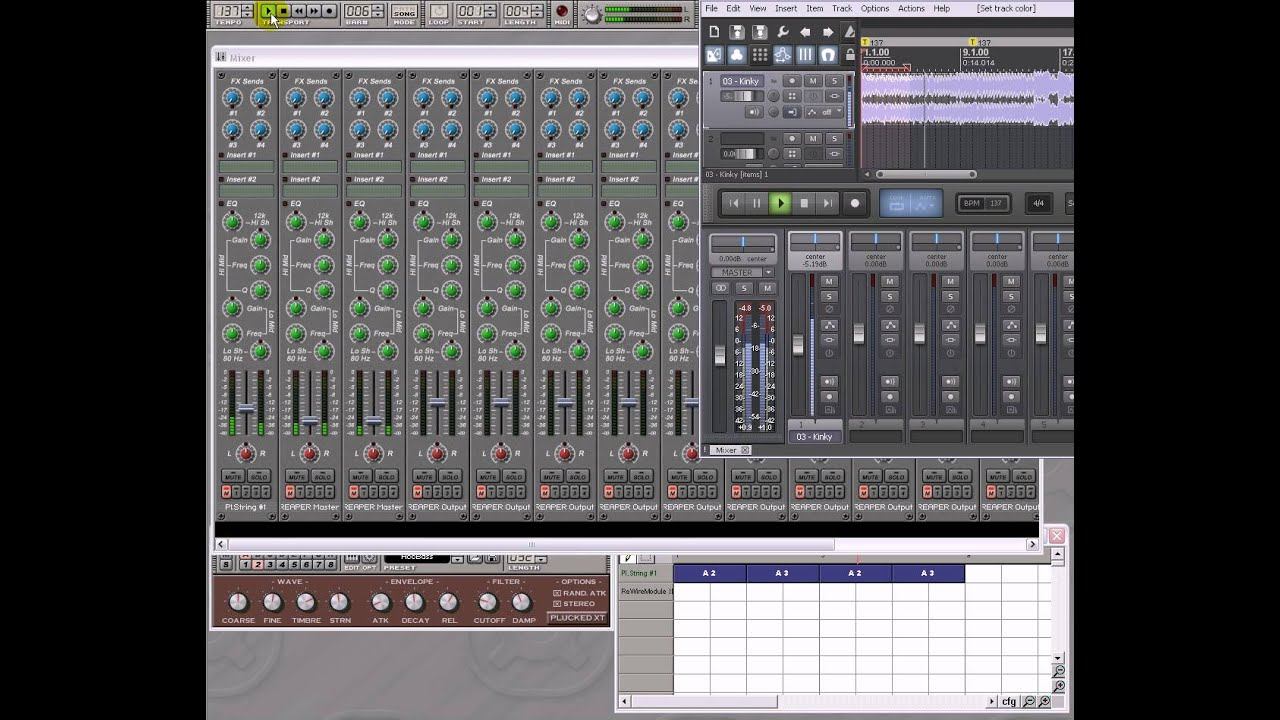Click the wrench project settings icon
Viewport: 1280px width, 720px height.
[x=782, y=33]
